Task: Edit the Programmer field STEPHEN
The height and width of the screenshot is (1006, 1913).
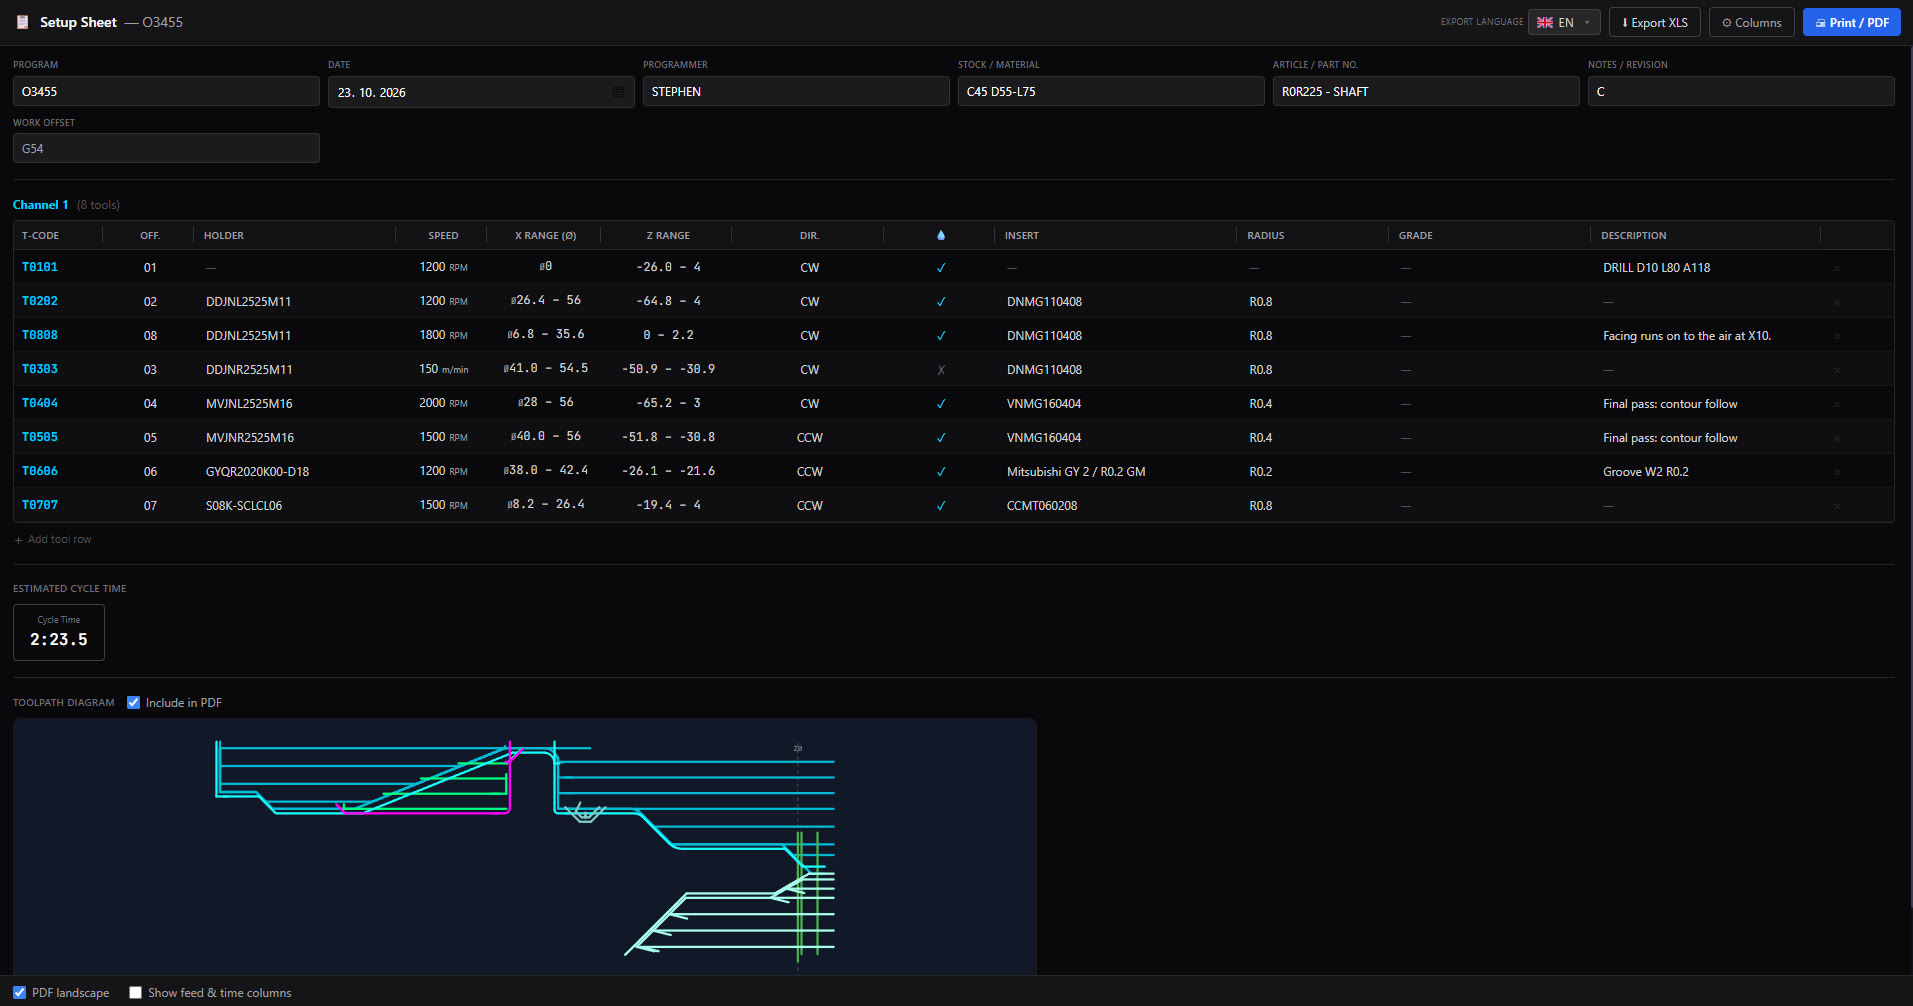Action: [x=796, y=91]
